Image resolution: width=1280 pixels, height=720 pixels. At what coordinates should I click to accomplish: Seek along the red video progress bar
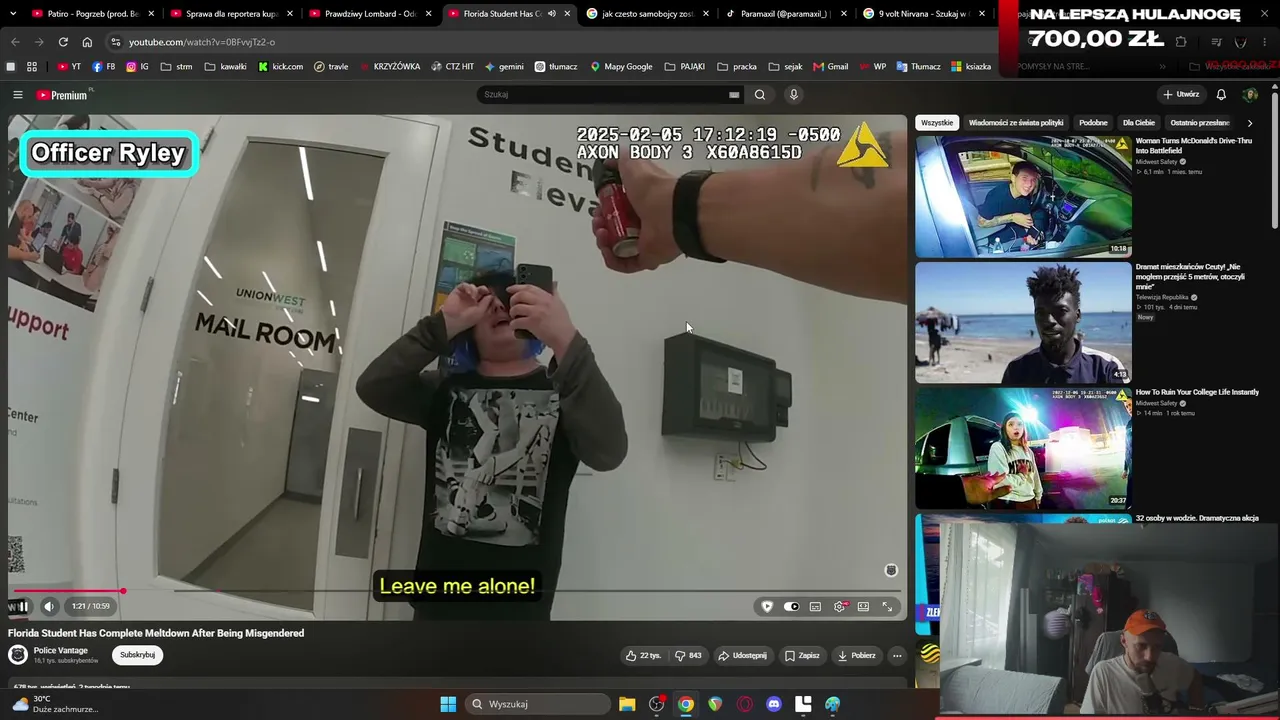tap(456, 591)
